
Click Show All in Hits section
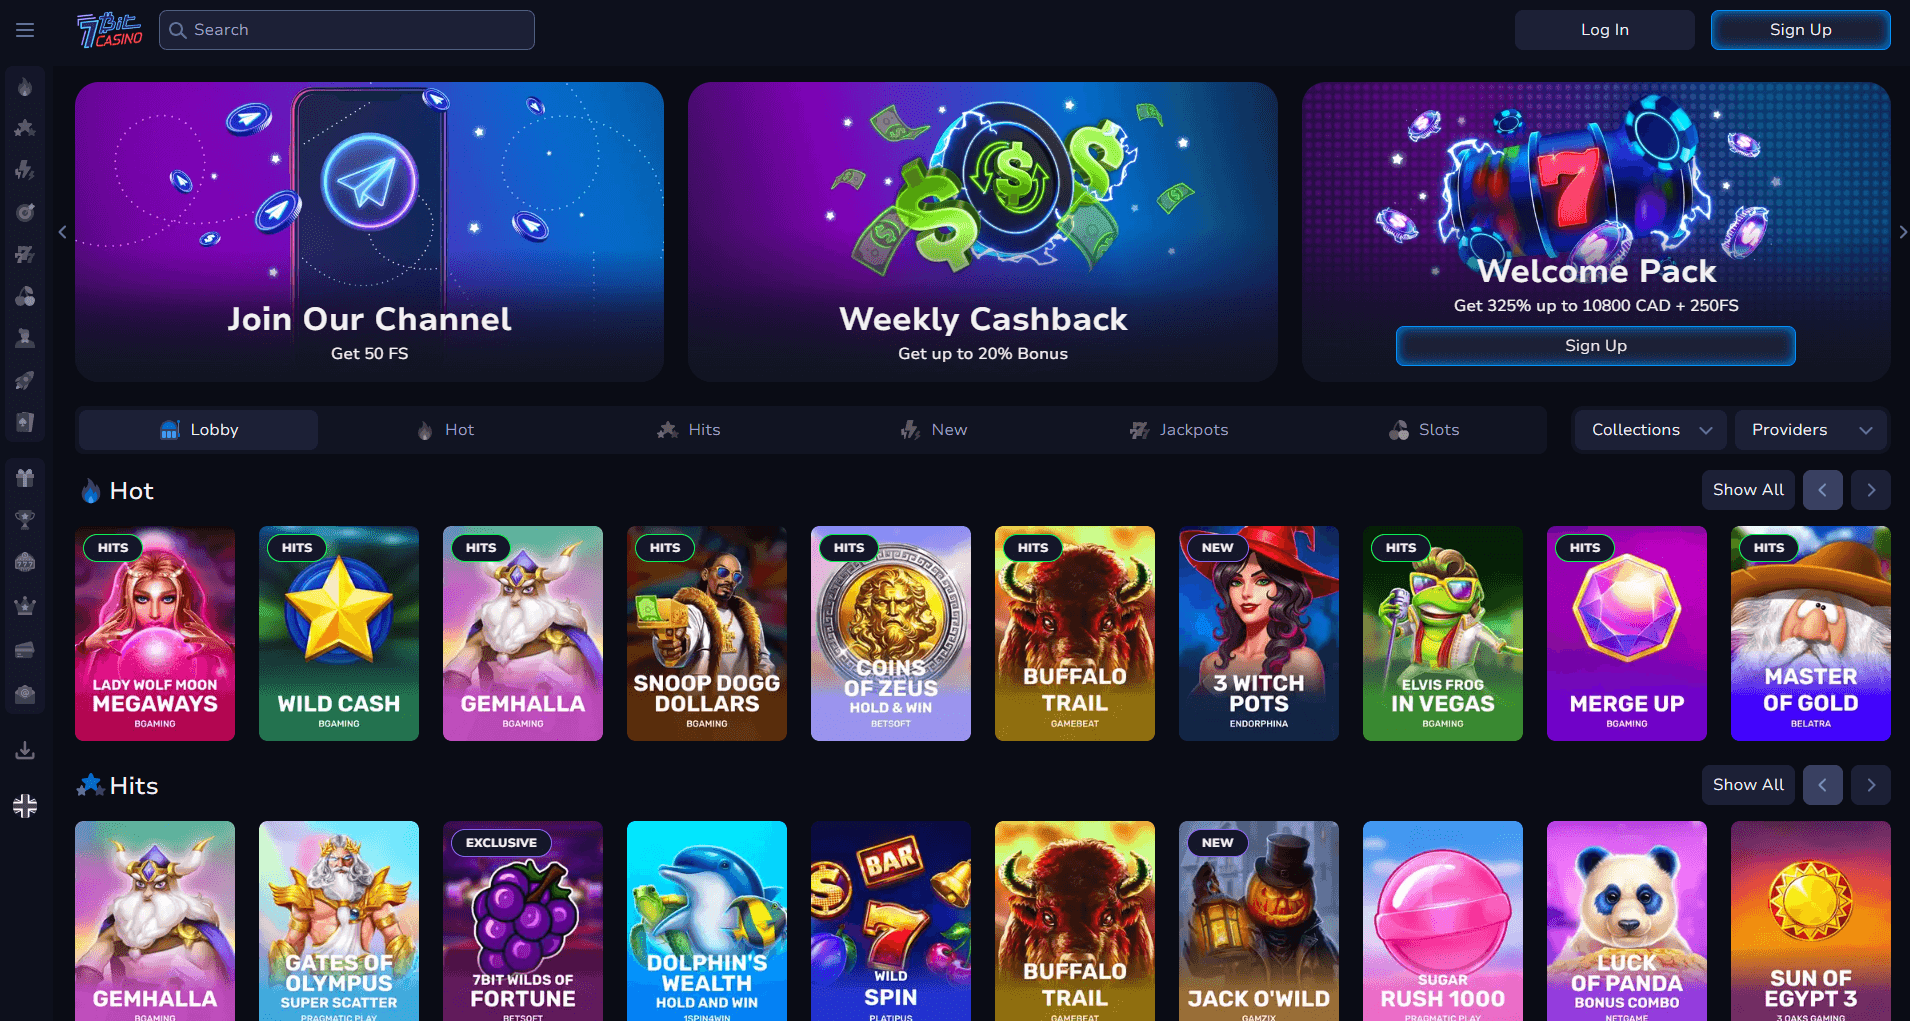click(x=1748, y=785)
